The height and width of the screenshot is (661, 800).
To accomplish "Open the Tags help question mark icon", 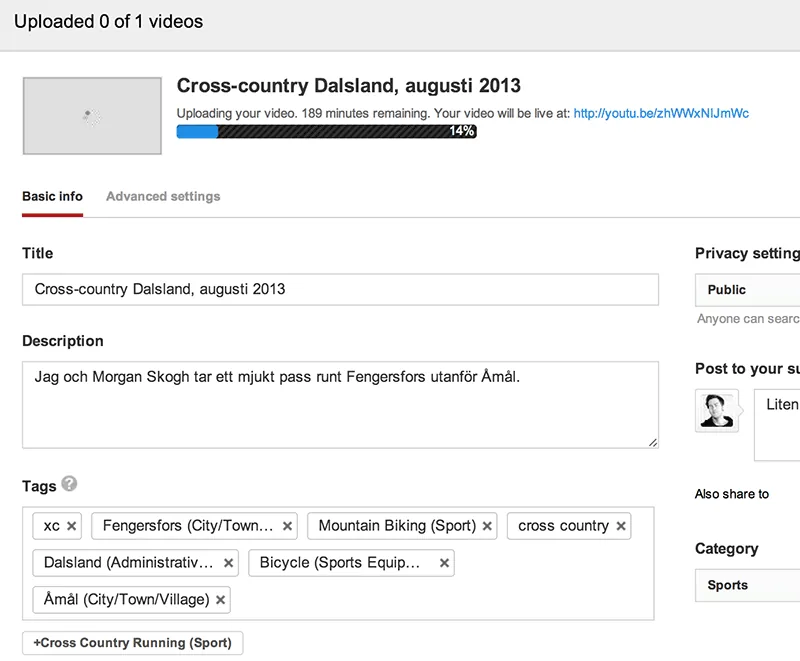I will 69,484.
